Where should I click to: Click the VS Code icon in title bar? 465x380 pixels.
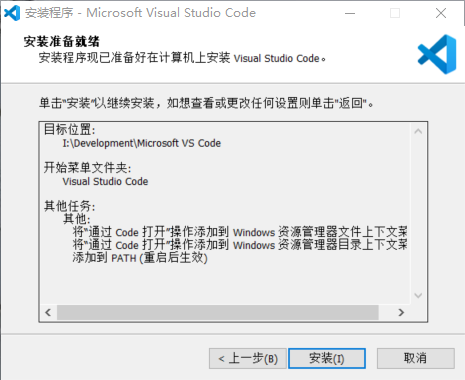12,13
